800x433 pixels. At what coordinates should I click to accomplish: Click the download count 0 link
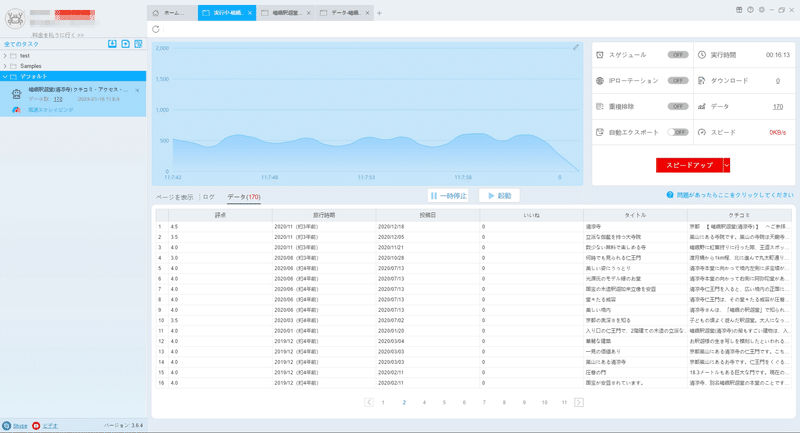(778, 81)
